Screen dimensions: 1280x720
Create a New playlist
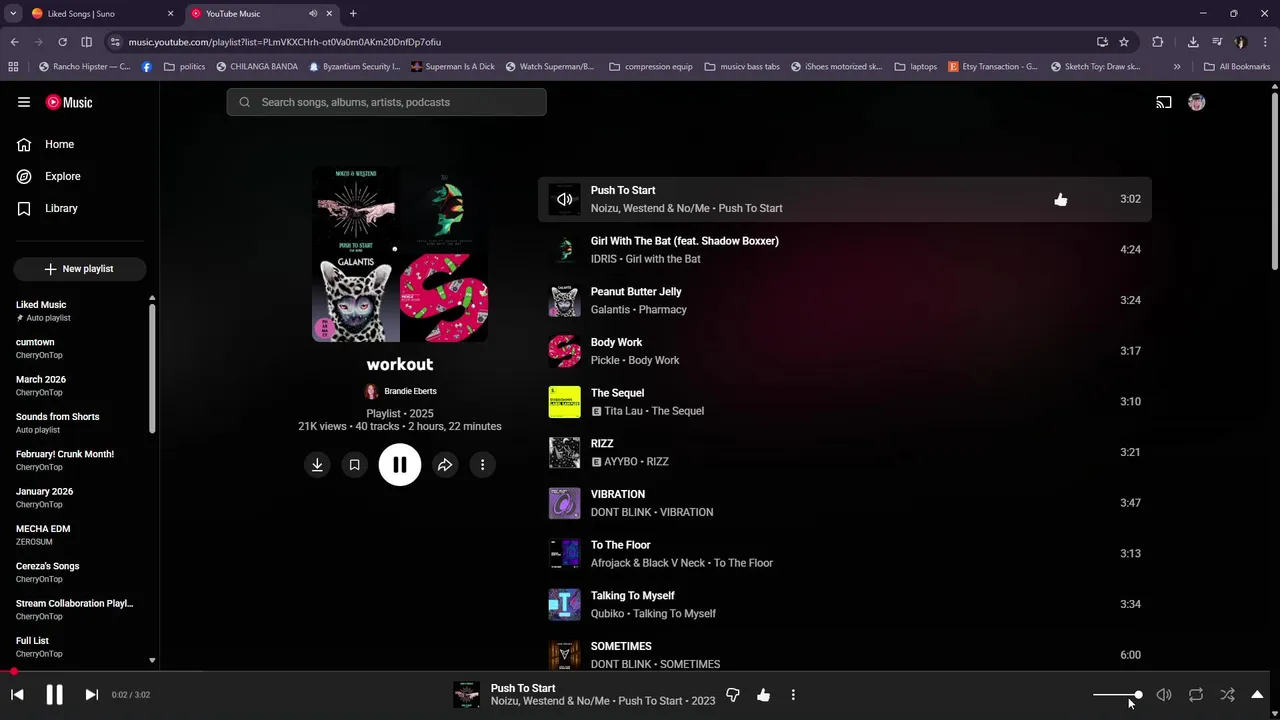(80, 269)
